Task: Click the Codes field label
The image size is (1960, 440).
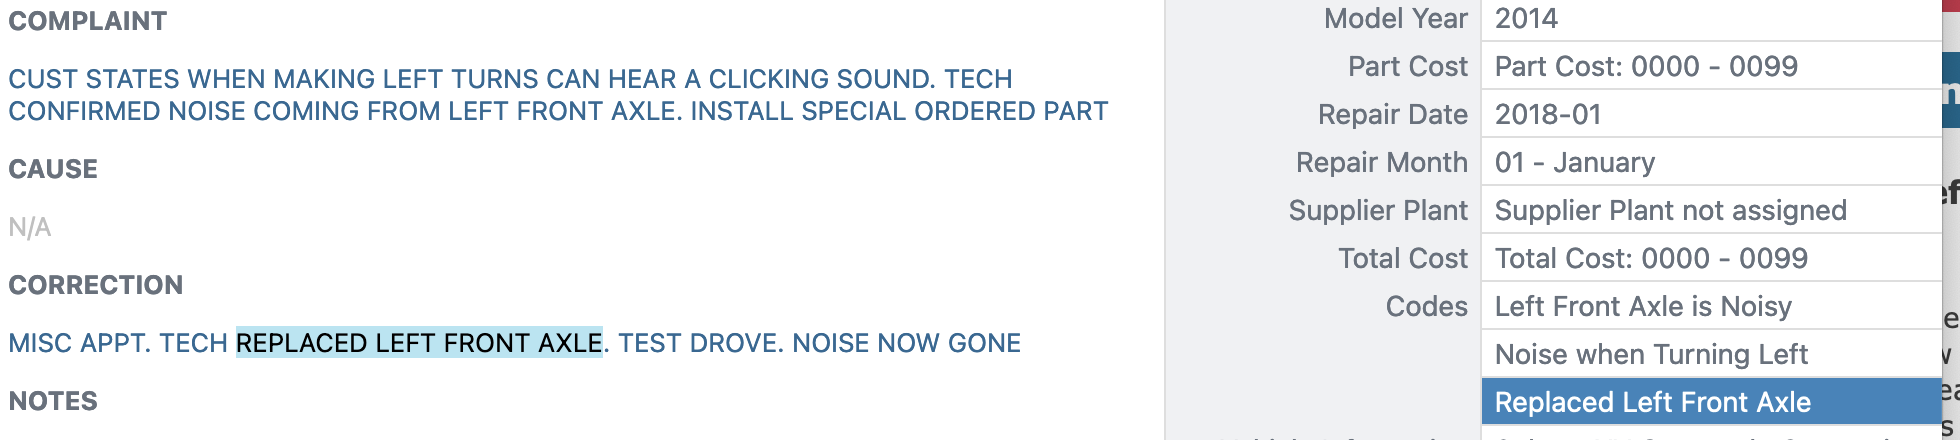Action: (1426, 306)
